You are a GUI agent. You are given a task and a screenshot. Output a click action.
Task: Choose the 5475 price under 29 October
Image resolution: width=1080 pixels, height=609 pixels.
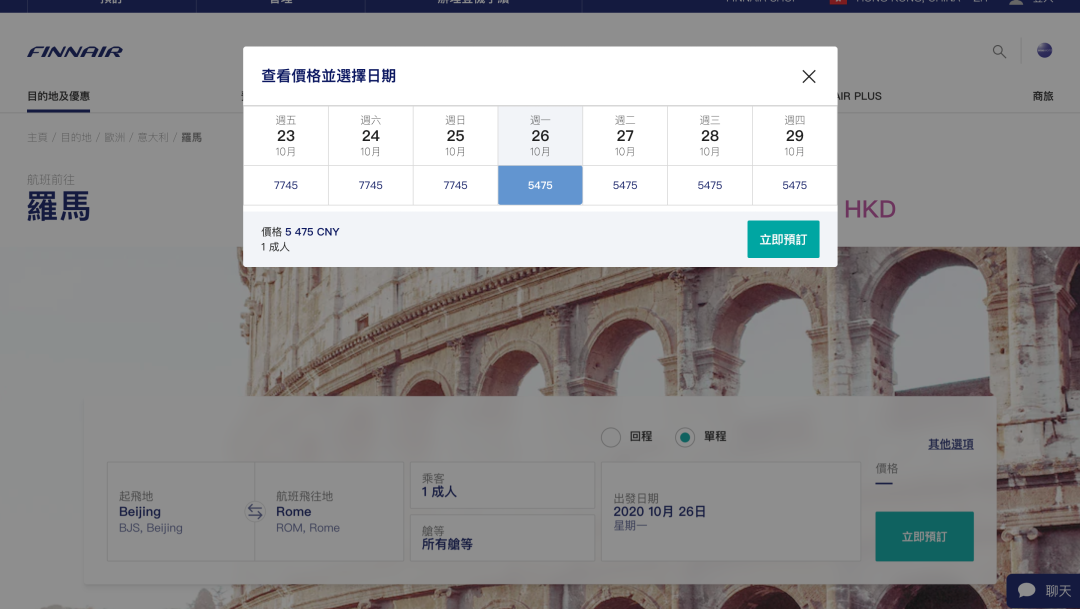[x=794, y=185]
